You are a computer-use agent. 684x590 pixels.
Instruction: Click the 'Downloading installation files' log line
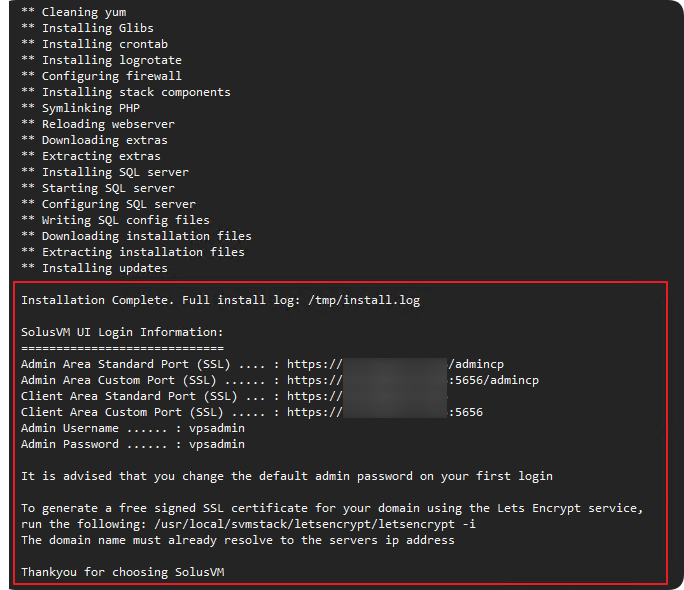[137, 236]
